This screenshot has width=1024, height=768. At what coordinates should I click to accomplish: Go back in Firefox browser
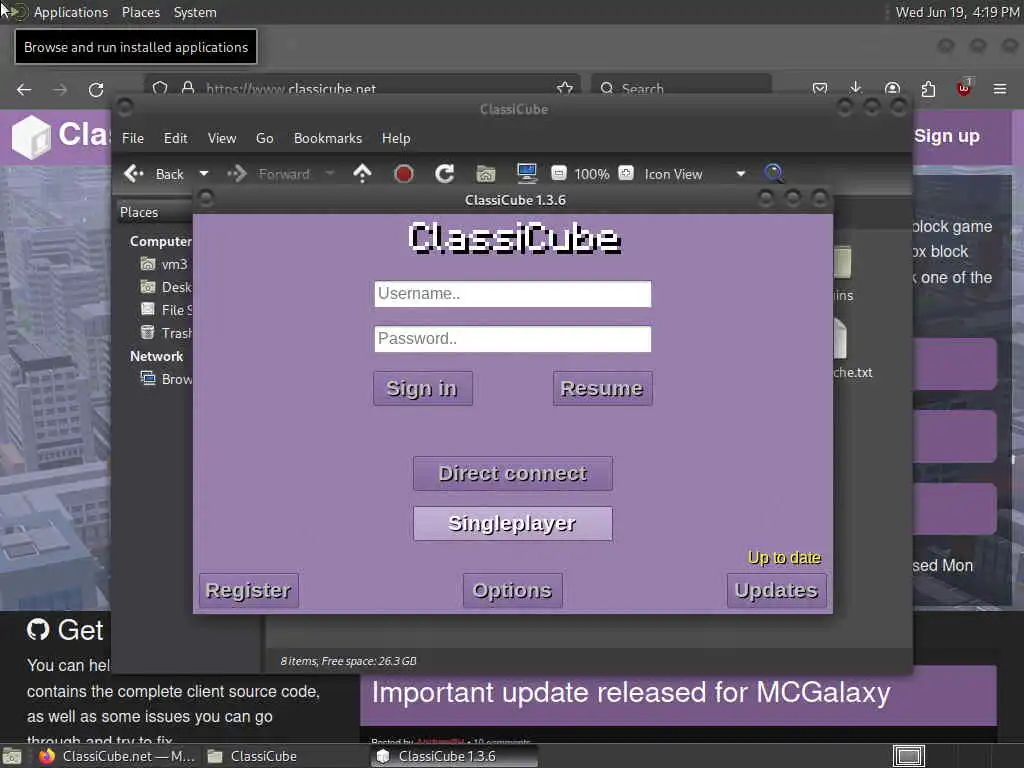[24, 89]
